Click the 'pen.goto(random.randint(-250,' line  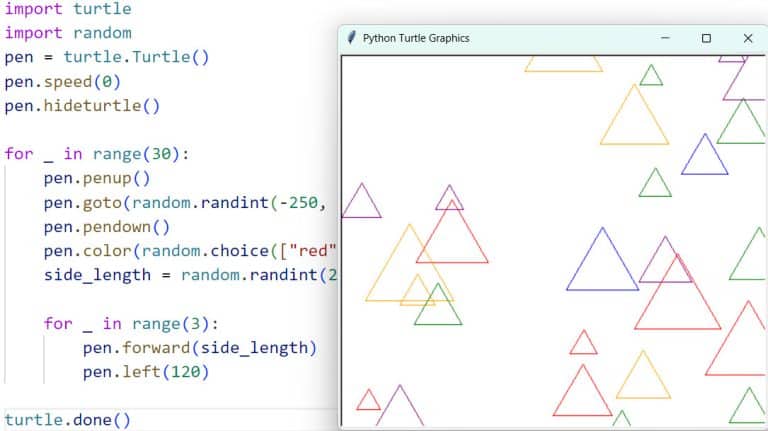pyautogui.click(x=185, y=203)
